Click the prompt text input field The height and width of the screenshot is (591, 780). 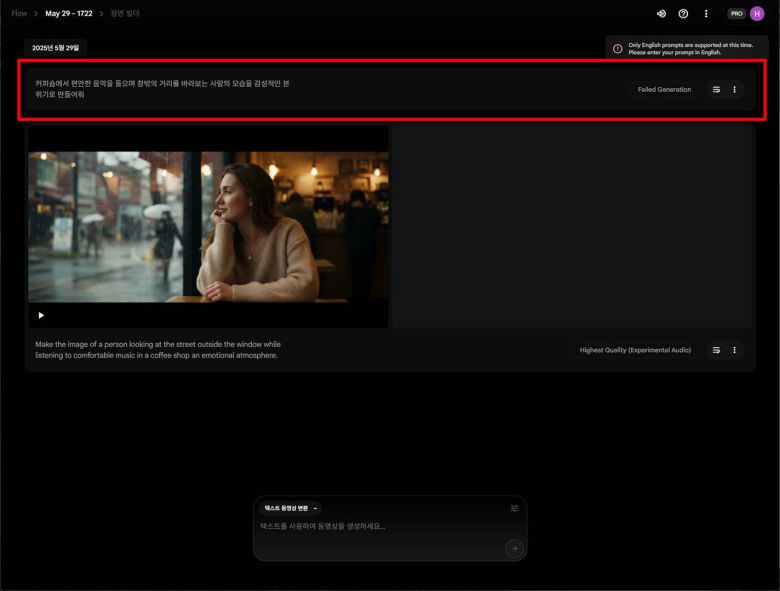tap(380, 527)
